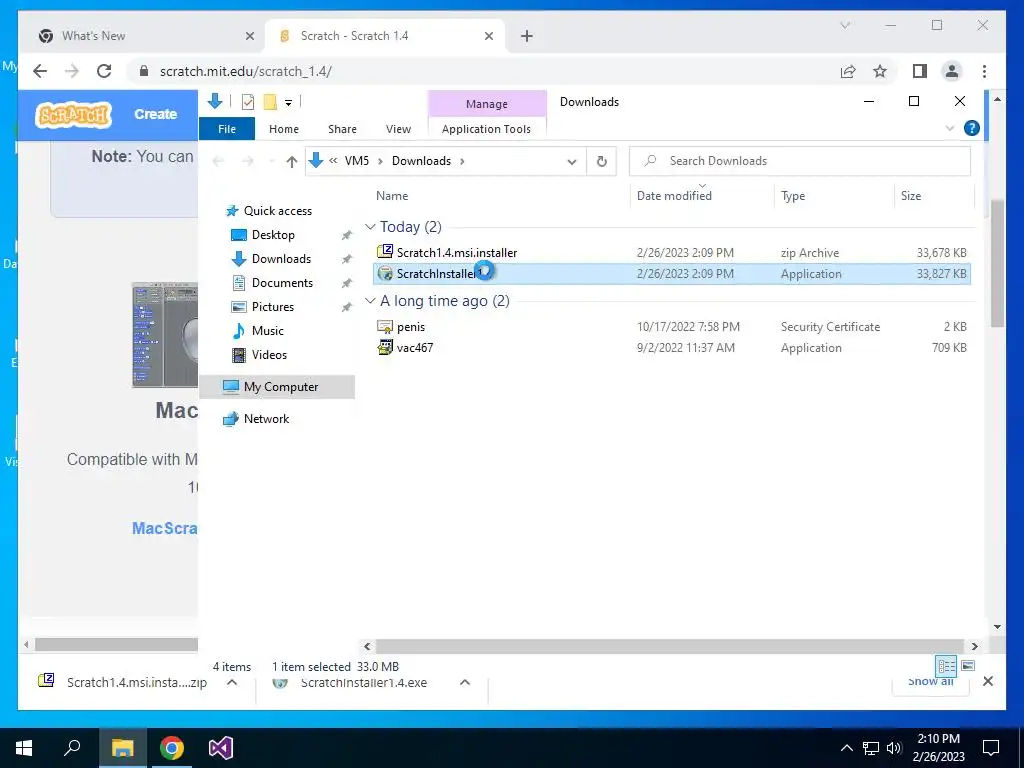The width and height of the screenshot is (1024, 768).
Task: Sort by the Type column header
Action: pyautogui.click(x=793, y=196)
